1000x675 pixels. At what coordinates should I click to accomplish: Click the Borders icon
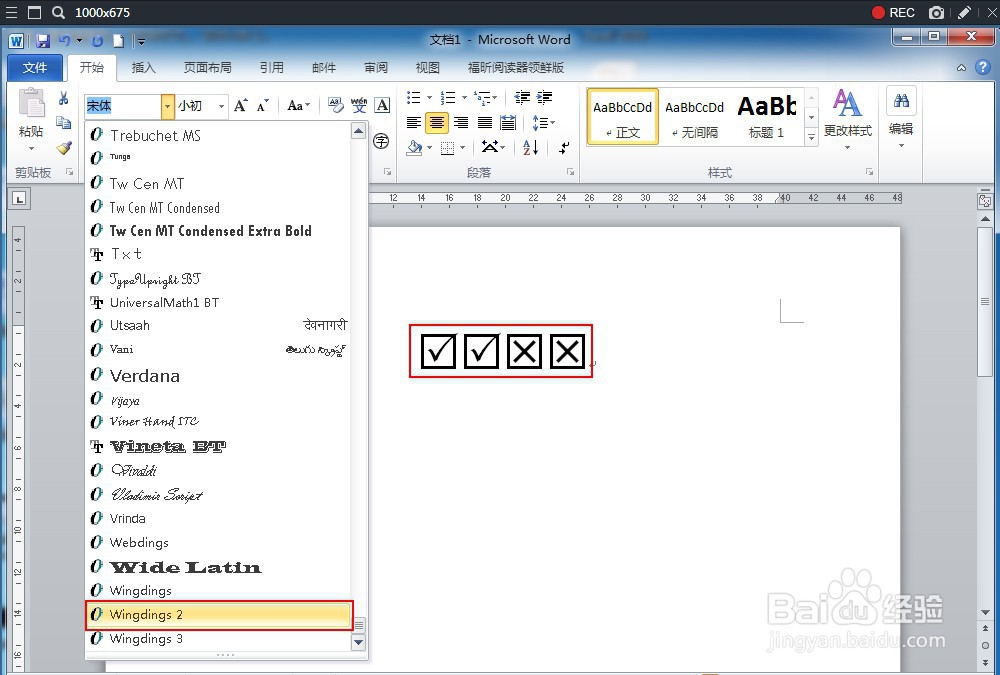coord(448,148)
